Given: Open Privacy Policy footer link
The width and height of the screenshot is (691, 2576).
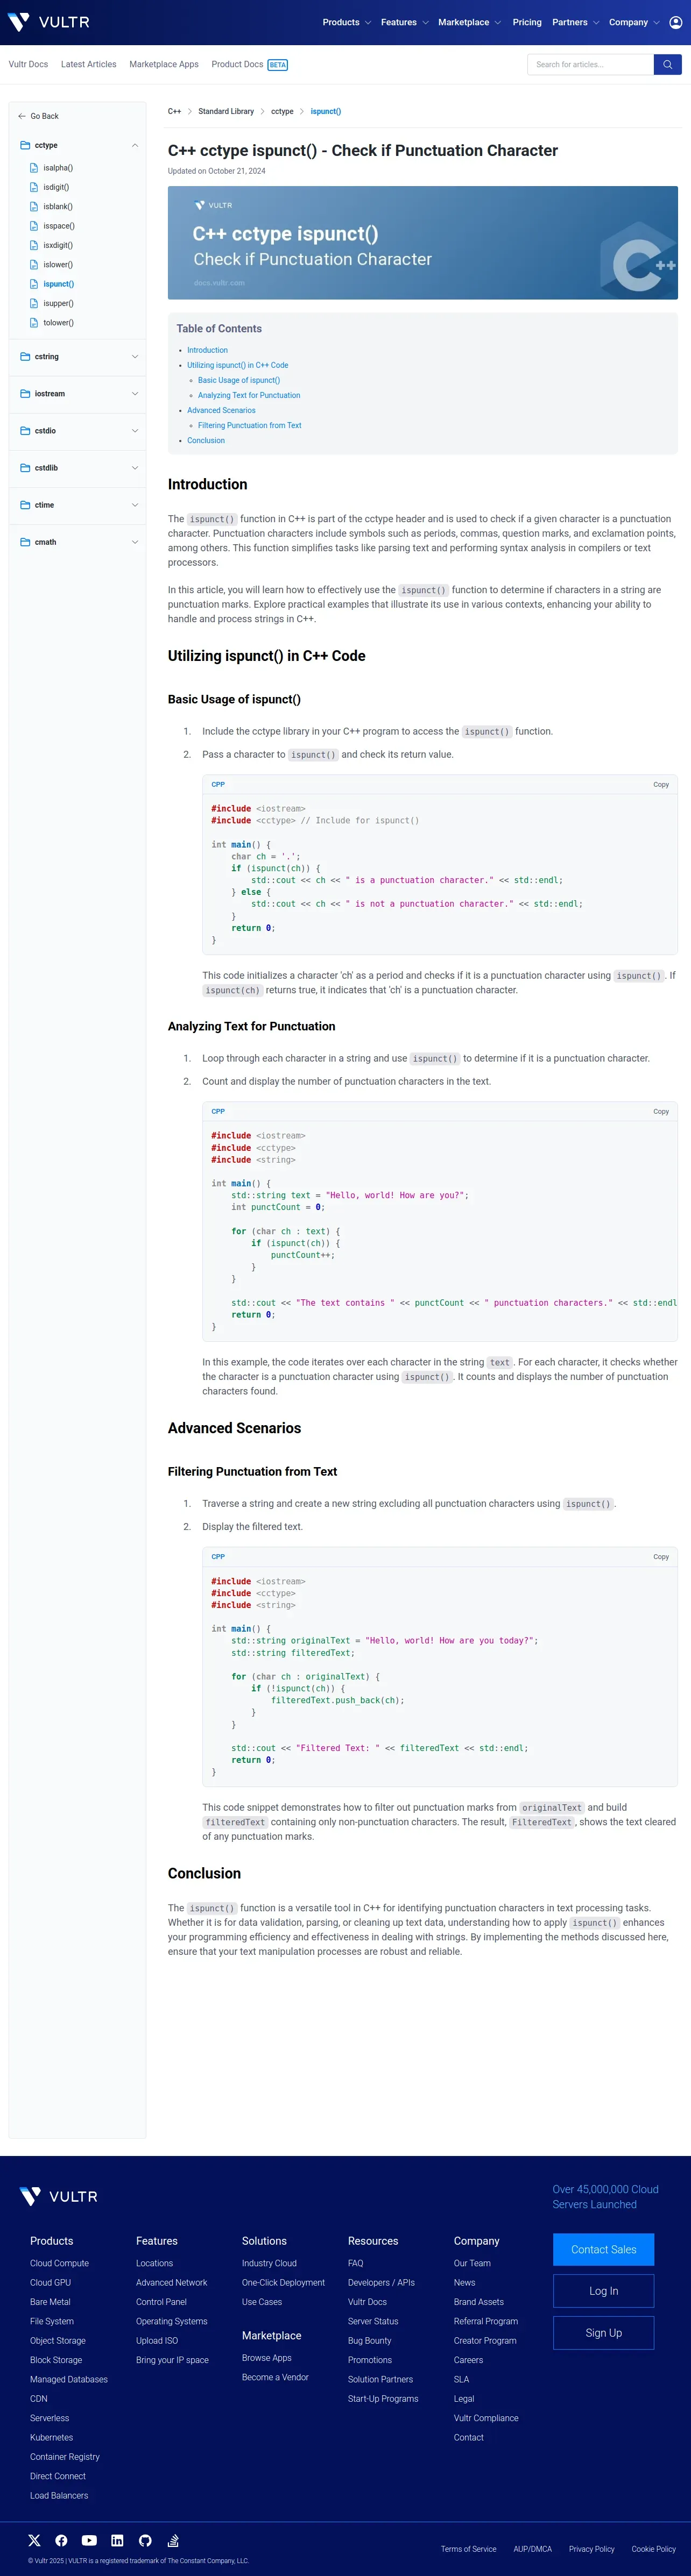Looking at the screenshot, I should (x=591, y=2549).
